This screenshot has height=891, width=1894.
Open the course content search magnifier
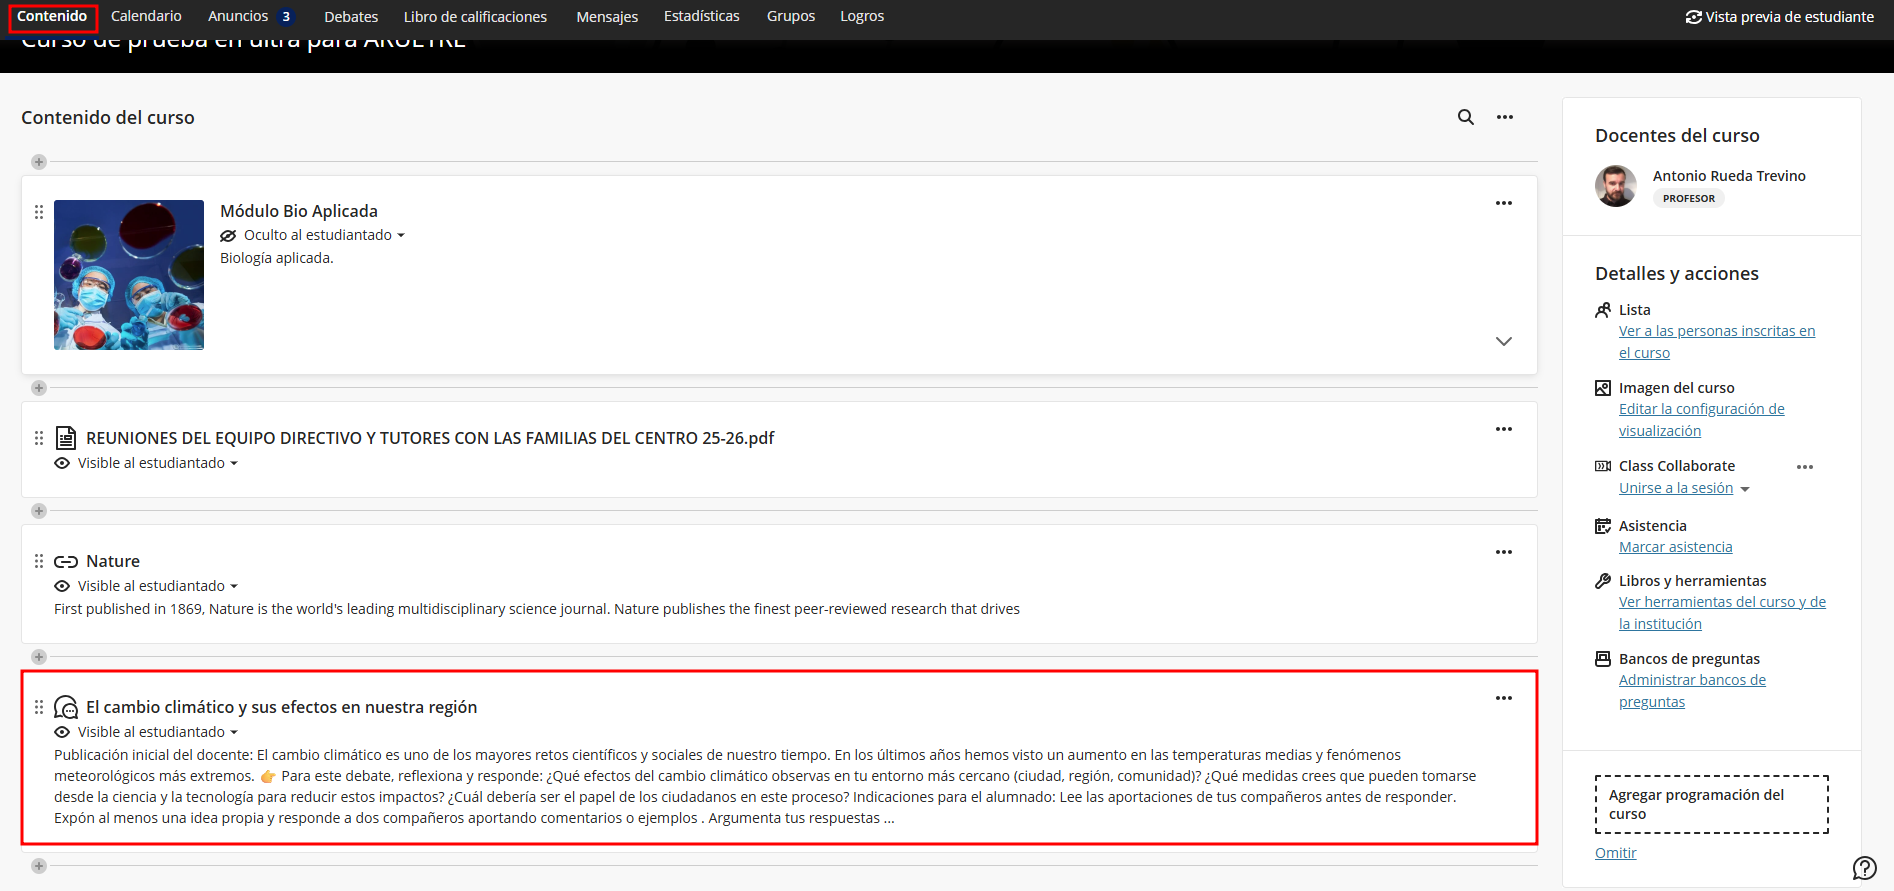point(1465,117)
